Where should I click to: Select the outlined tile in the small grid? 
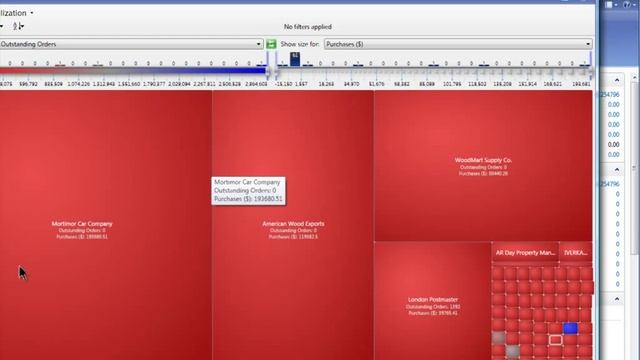point(556,340)
